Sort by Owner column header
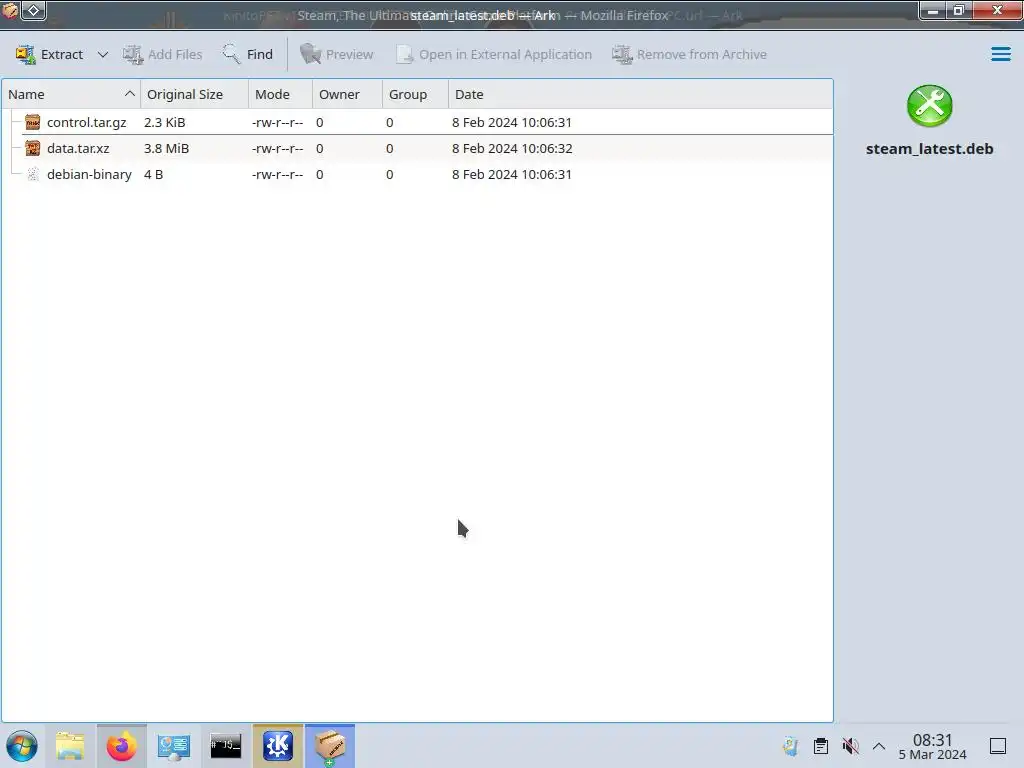The height and width of the screenshot is (768, 1024). (347, 94)
